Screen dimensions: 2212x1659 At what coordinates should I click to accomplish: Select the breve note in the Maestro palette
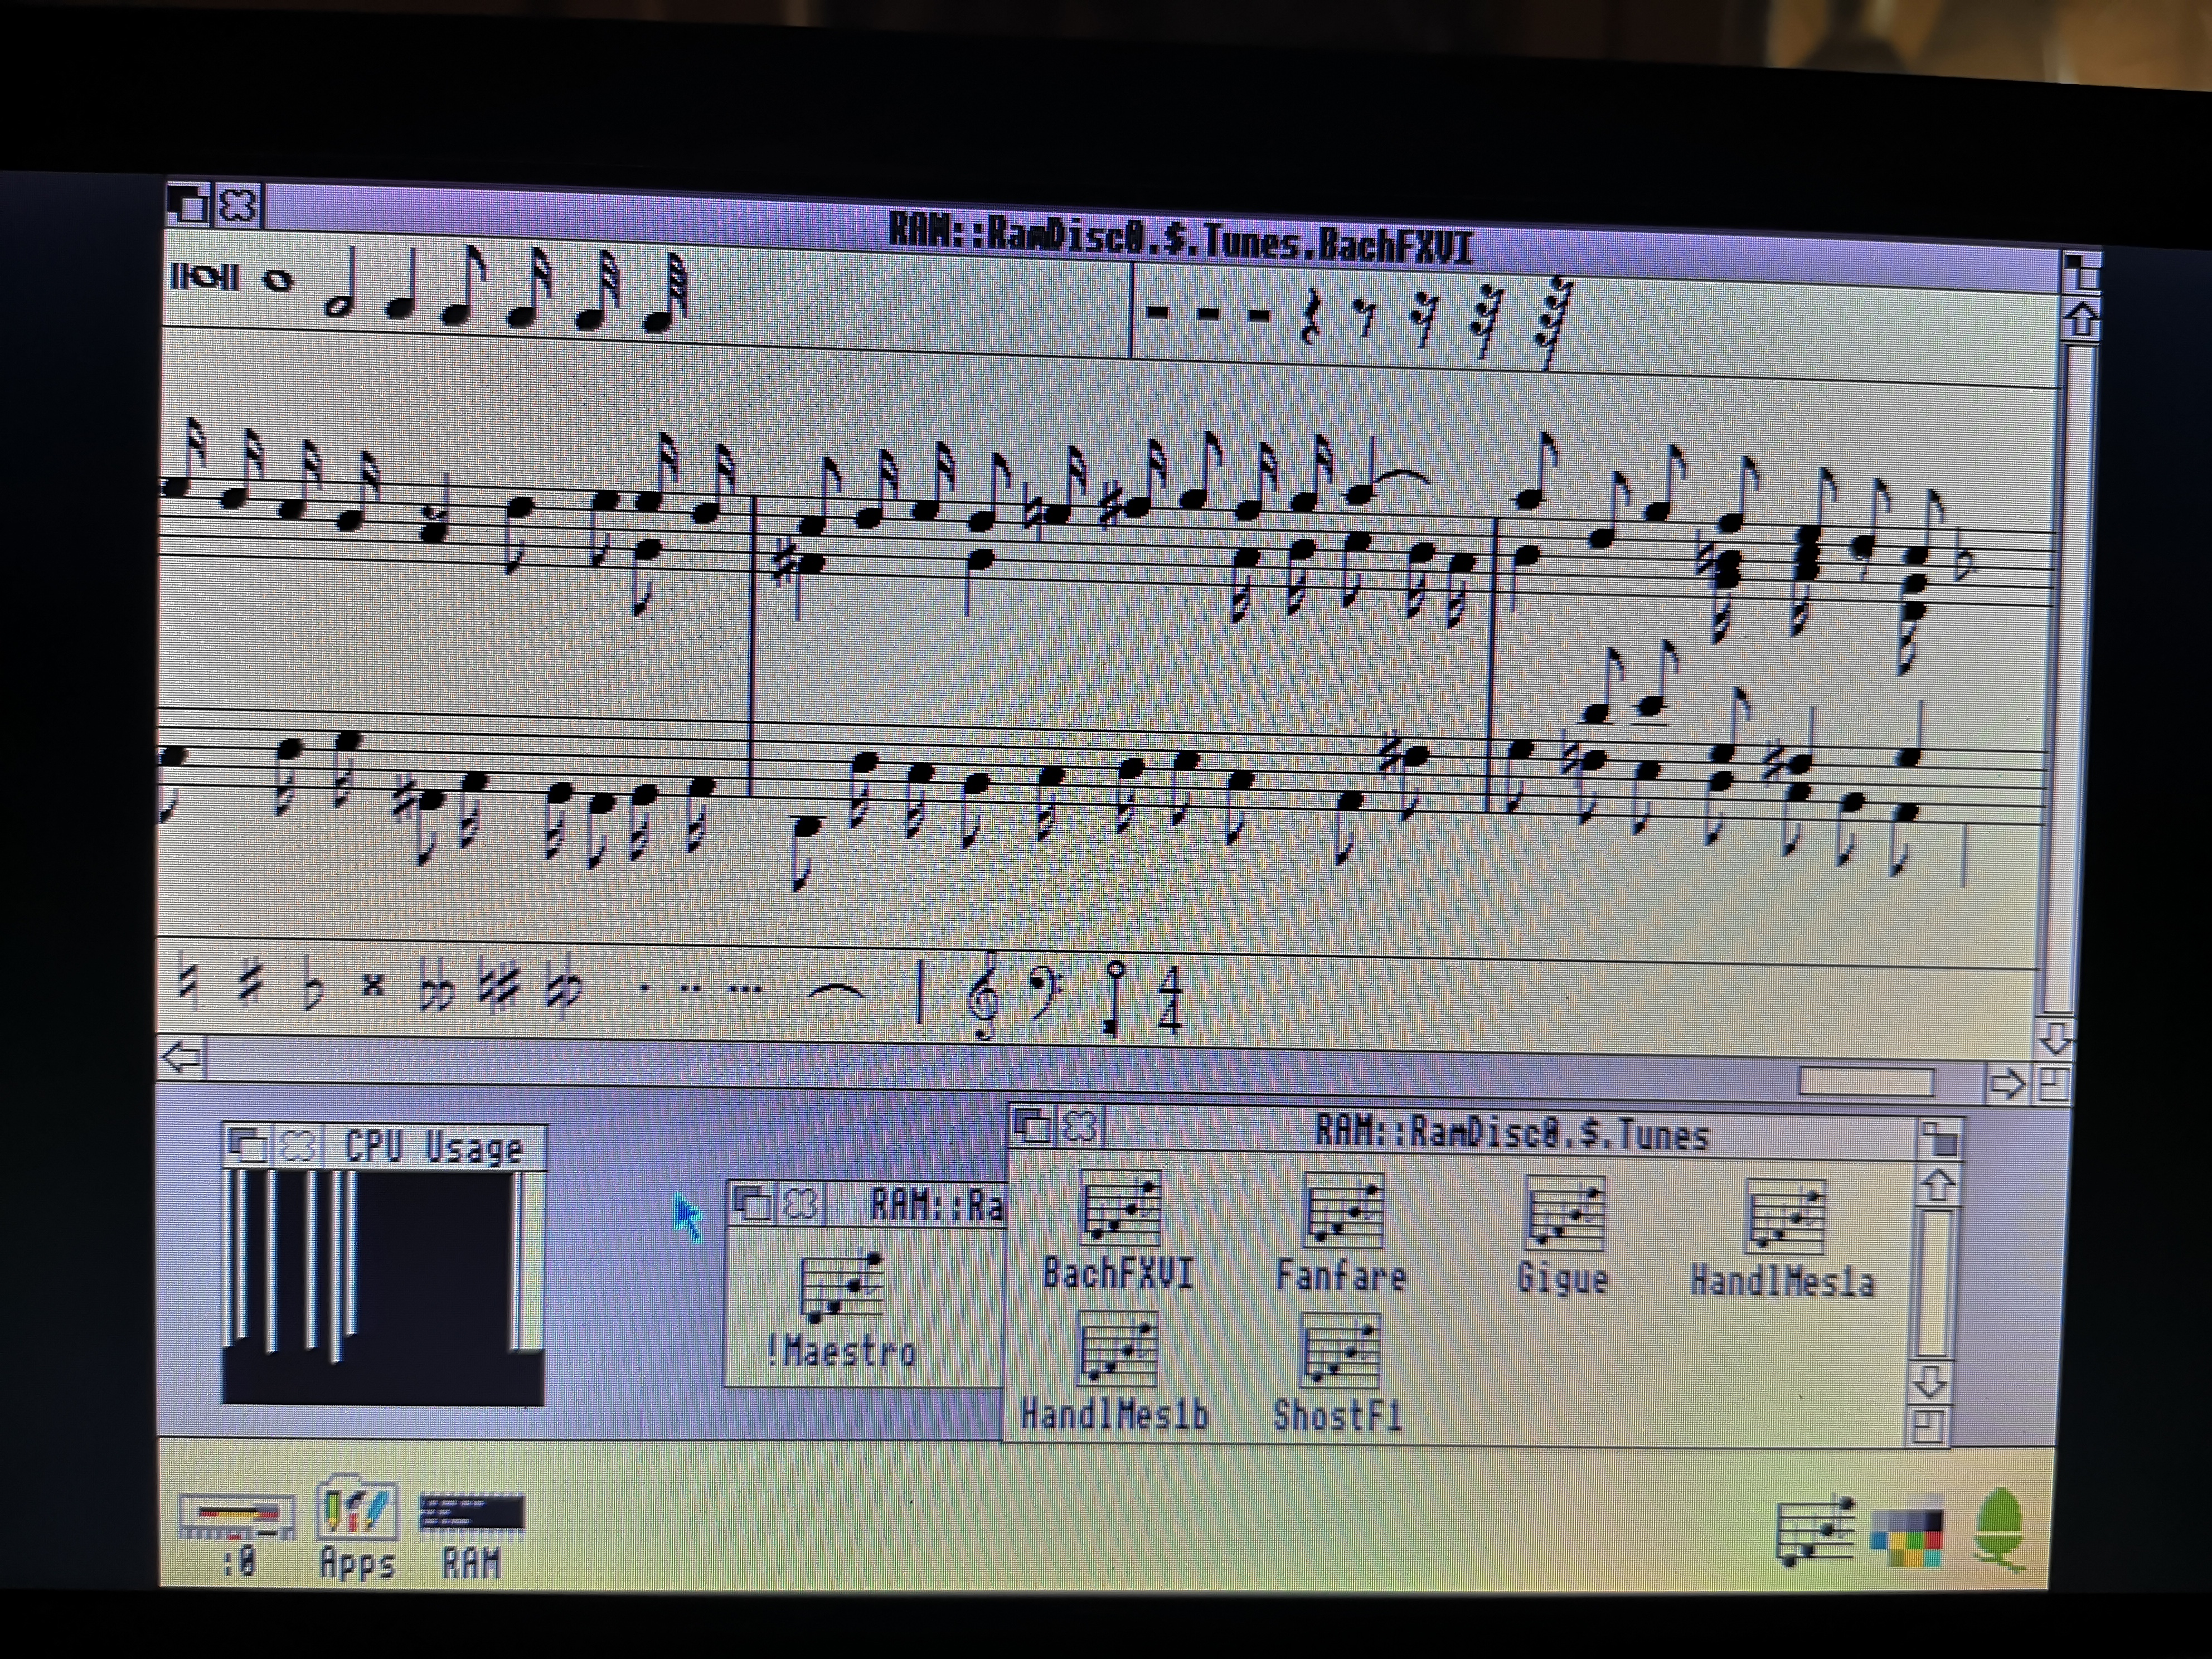pyautogui.click(x=205, y=277)
